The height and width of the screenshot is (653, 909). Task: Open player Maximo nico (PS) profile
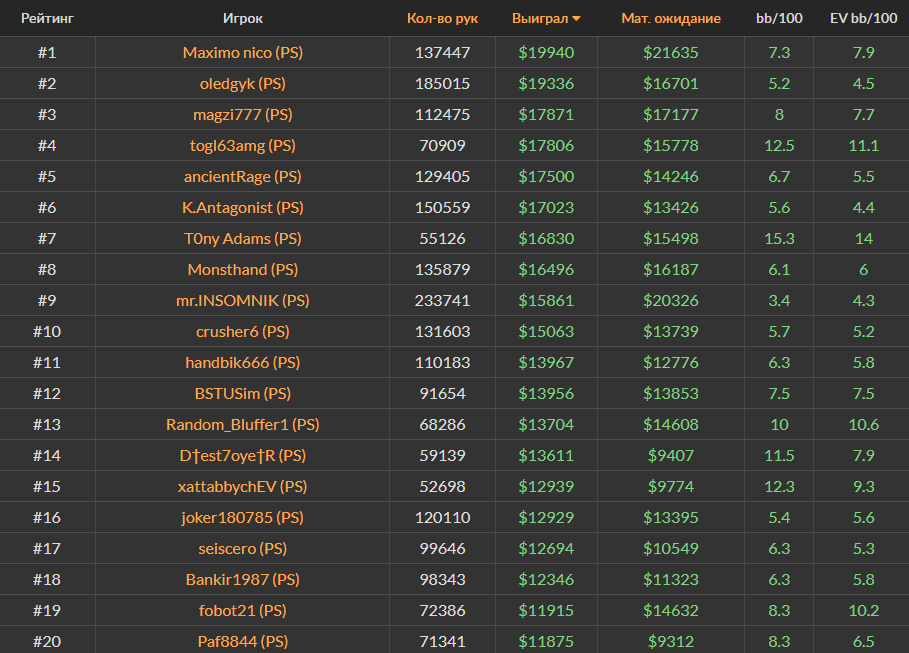243,52
